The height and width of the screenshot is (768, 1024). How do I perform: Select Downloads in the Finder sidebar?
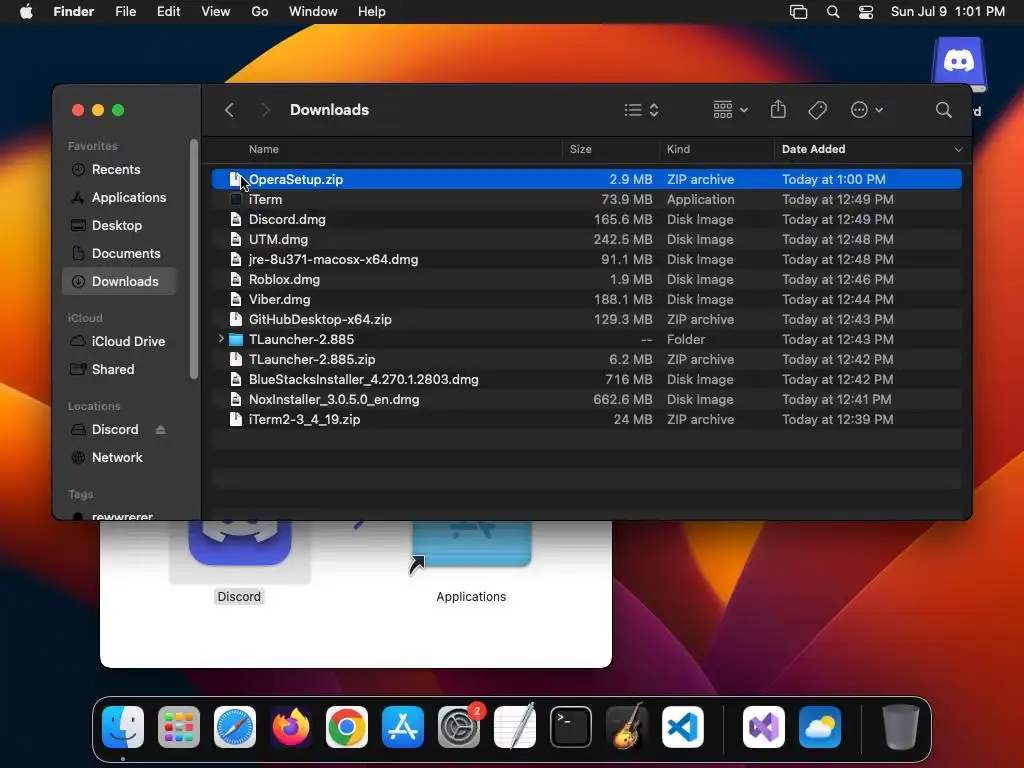pyautogui.click(x=120, y=281)
